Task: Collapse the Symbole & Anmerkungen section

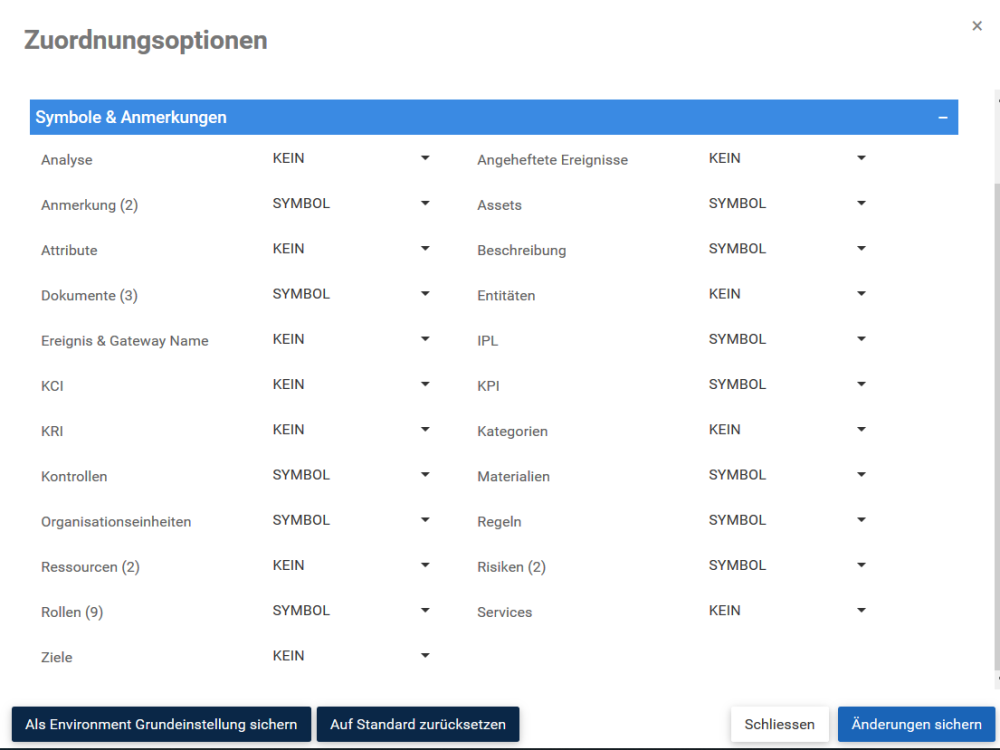Action: pyautogui.click(x=943, y=117)
